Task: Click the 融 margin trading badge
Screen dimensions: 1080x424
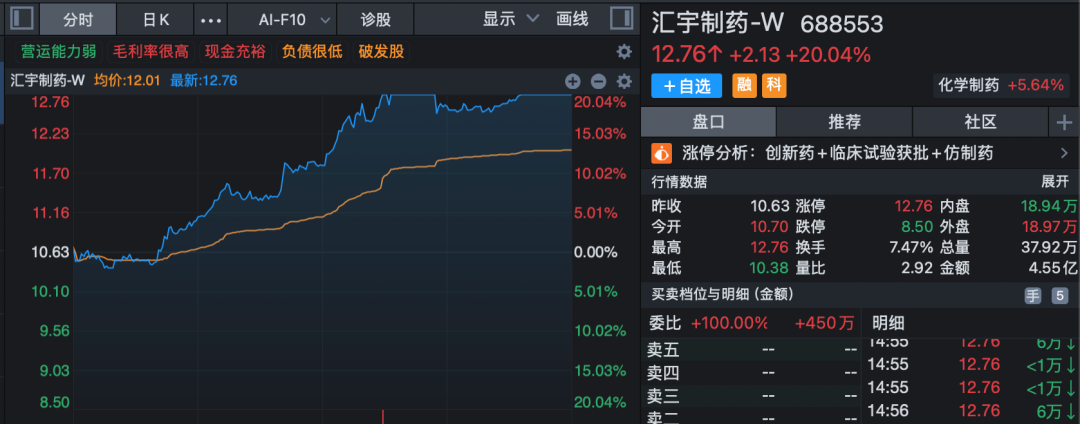Action: (744, 85)
